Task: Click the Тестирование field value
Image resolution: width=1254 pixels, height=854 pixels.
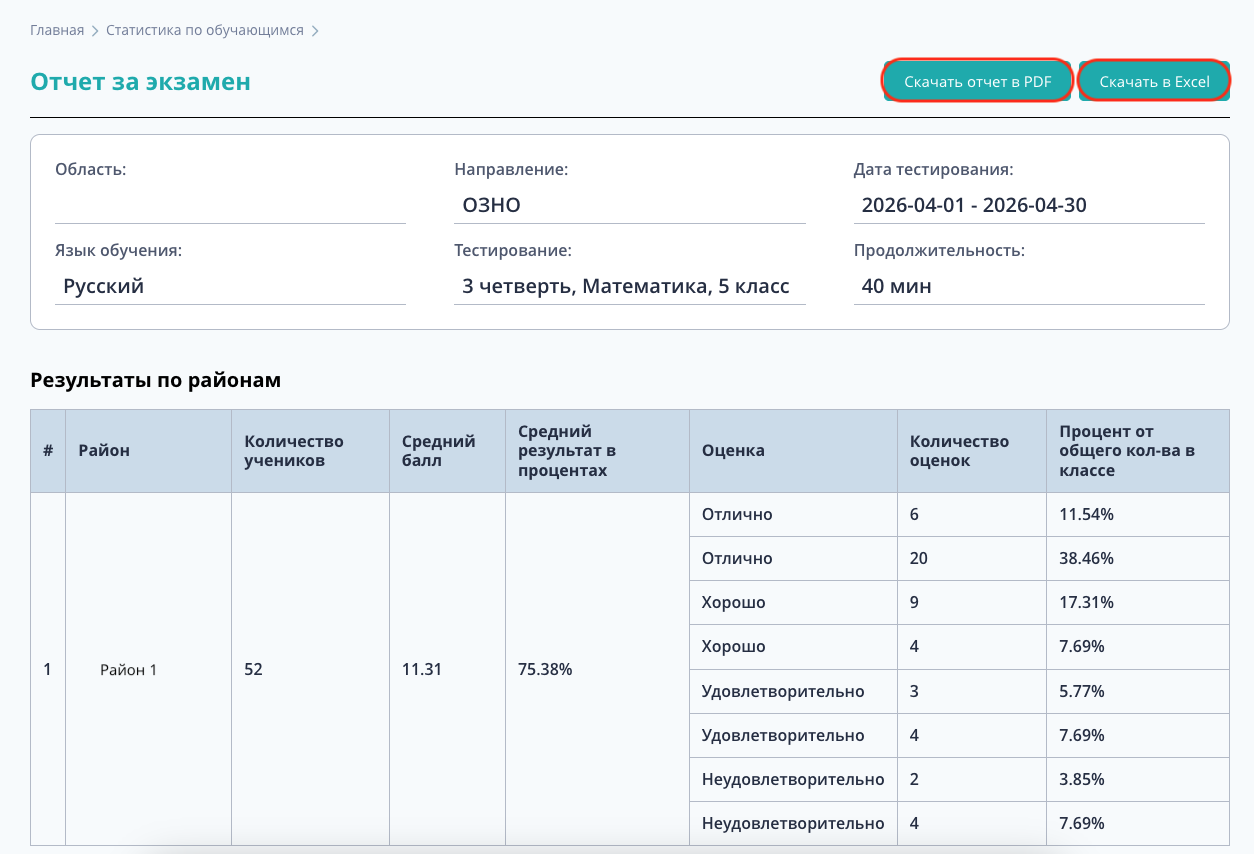Action: [x=630, y=287]
